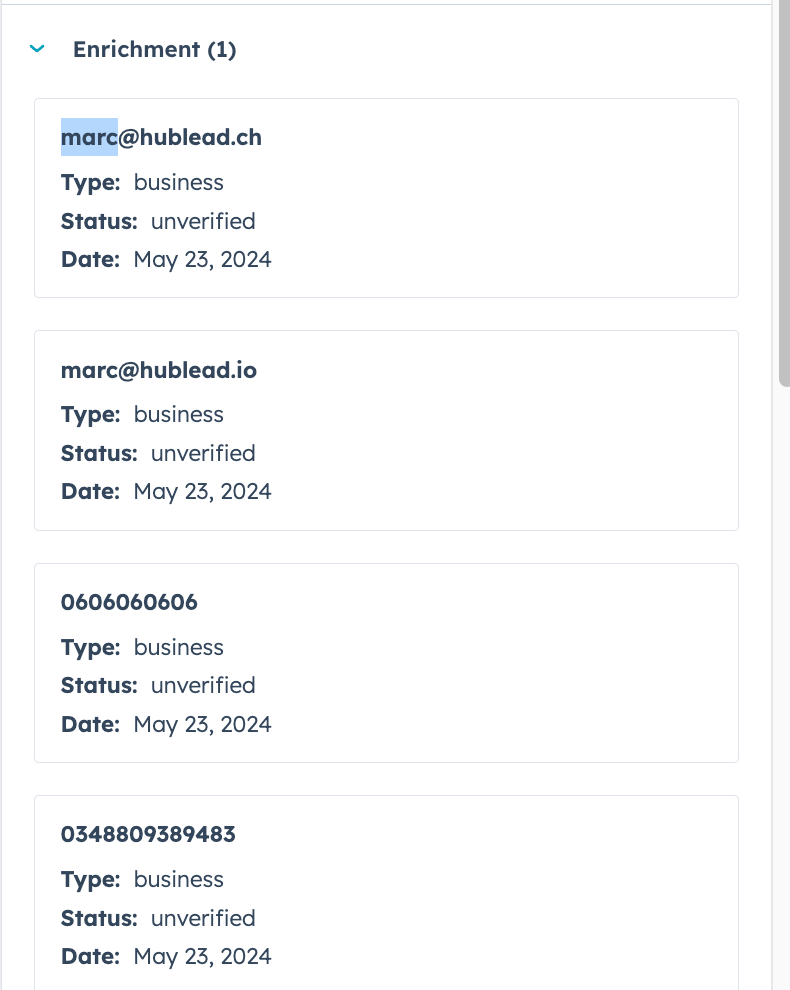Screen dimensions: 790x990
Task: Click the Enrichment (1) section heading
Action: pyautogui.click(x=154, y=49)
